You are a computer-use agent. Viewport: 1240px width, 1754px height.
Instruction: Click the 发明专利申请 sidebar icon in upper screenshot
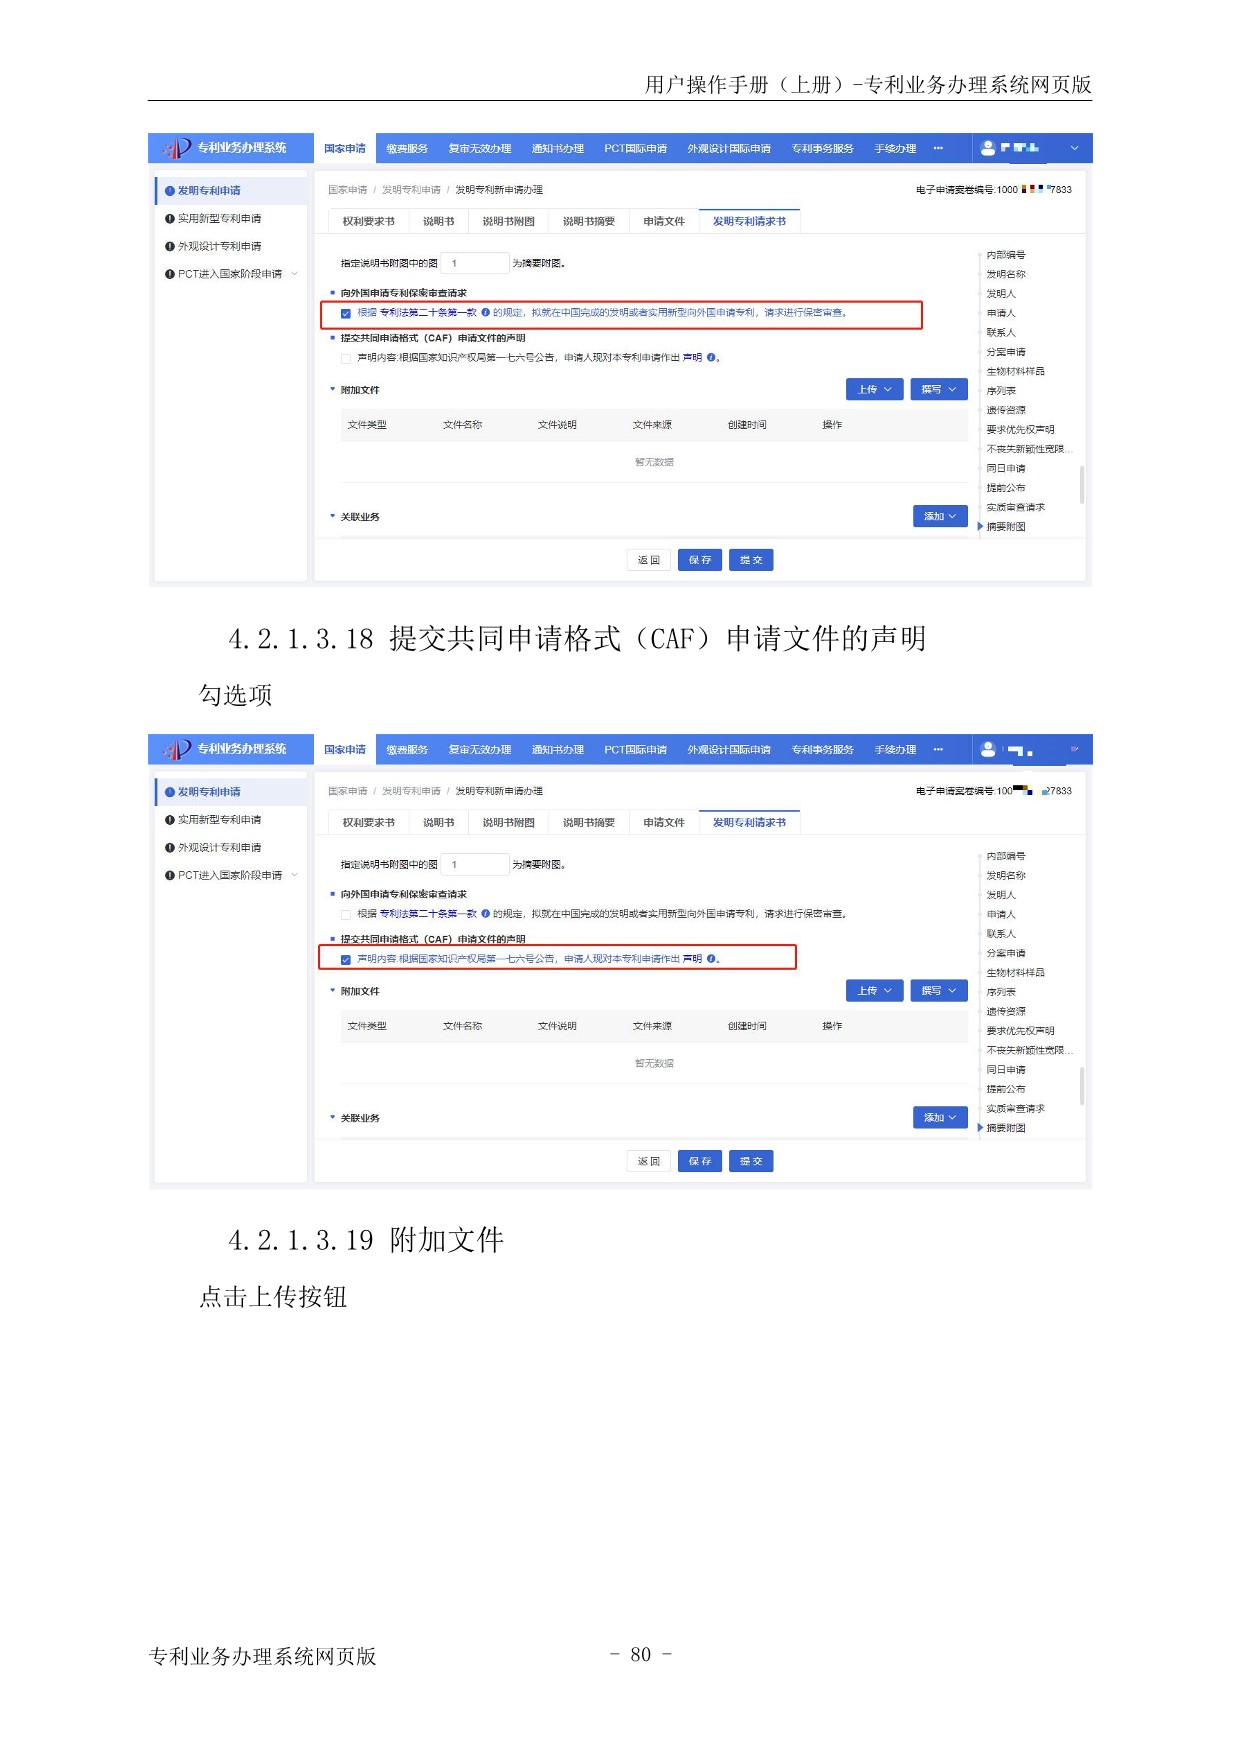tap(170, 191)
